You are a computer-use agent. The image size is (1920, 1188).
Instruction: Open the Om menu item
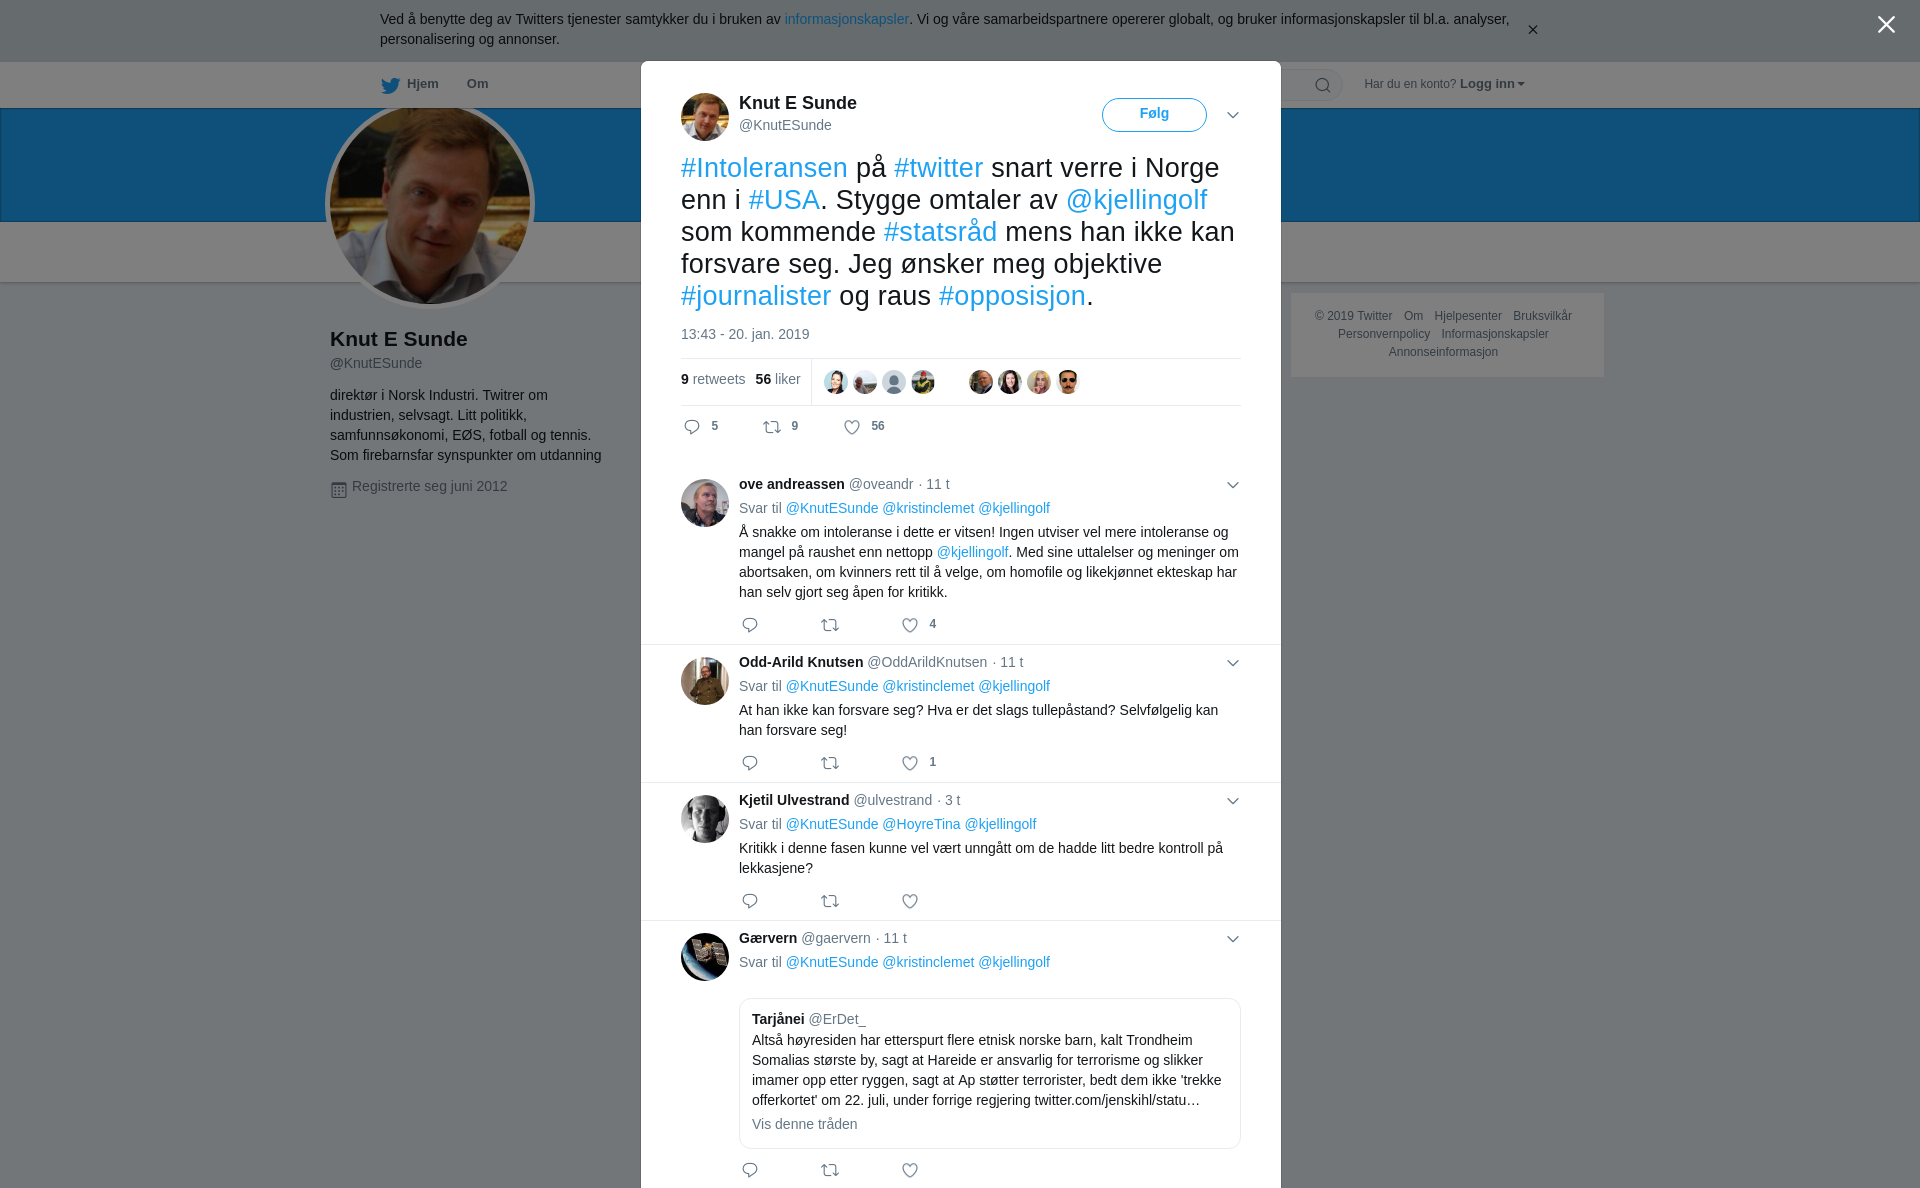477,84
